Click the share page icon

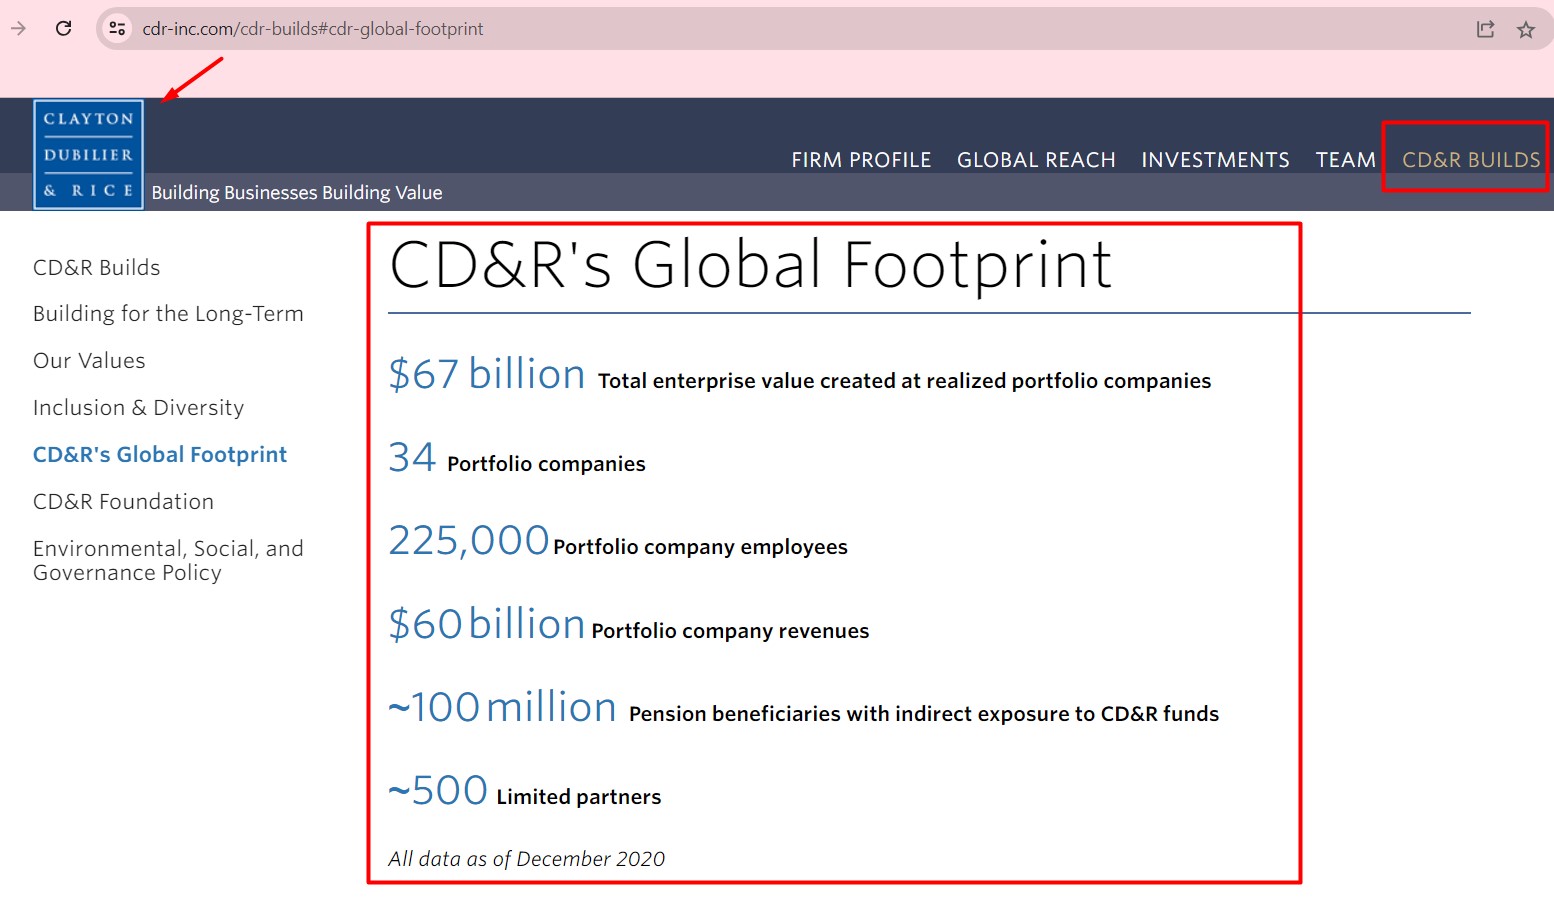tap(1485, 29)
